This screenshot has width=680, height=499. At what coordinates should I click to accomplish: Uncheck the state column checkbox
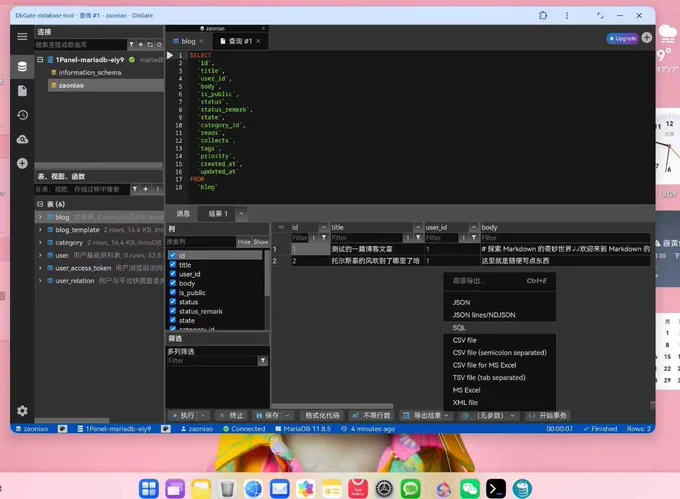(x=173, y=320)
